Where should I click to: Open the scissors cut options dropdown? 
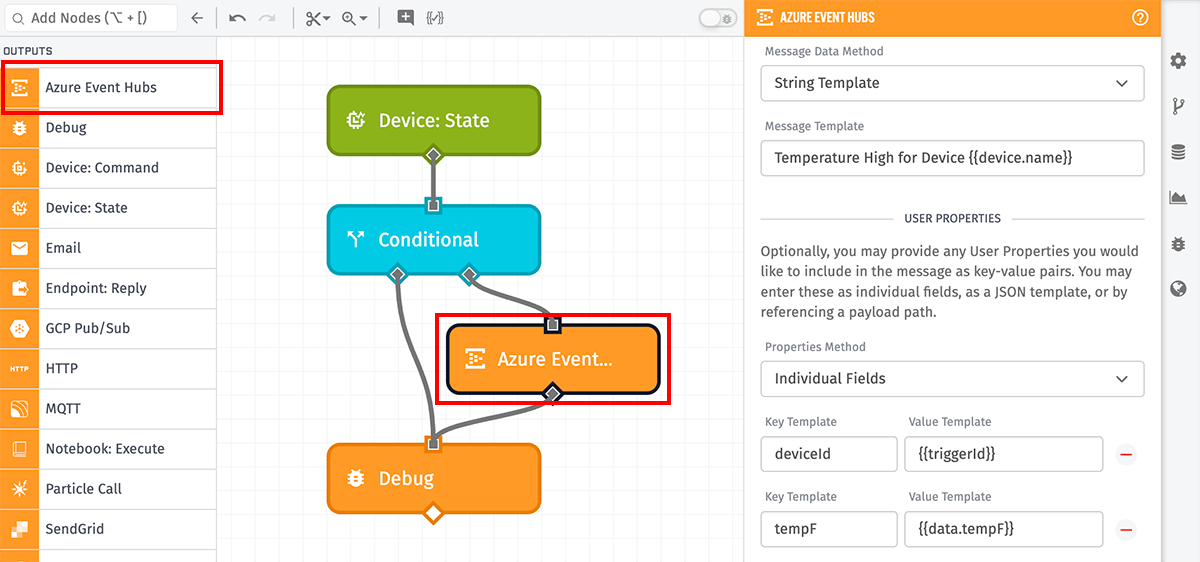pos(318,18)
